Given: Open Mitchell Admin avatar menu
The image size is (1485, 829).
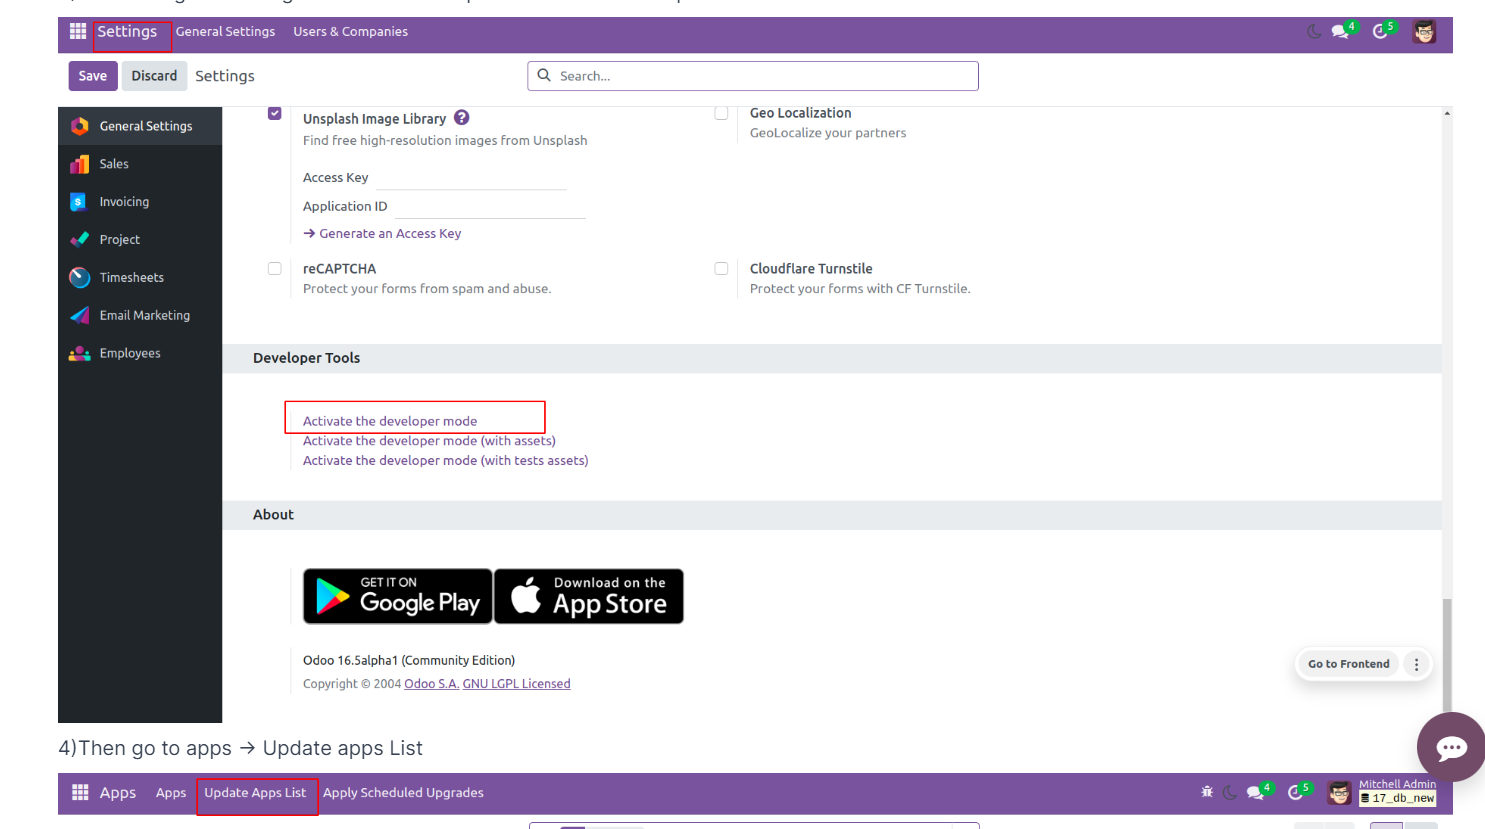Looking at the screenshot, I should [x=1339, y=793].
